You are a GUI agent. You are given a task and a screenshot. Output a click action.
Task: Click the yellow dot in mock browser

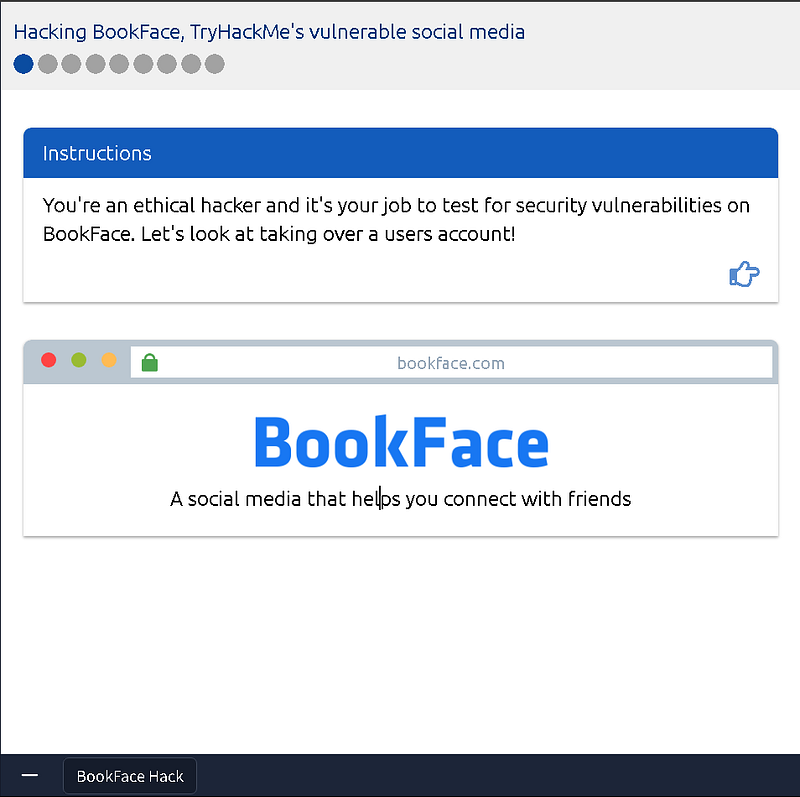pyautogui.click(x=109, y=360)
